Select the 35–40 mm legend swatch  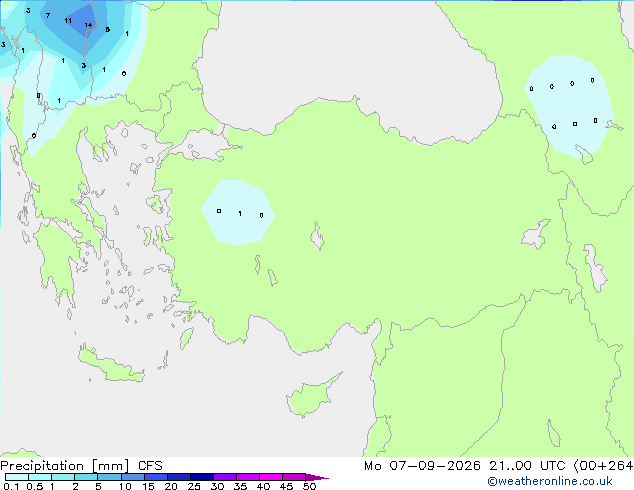coord(248,477)
